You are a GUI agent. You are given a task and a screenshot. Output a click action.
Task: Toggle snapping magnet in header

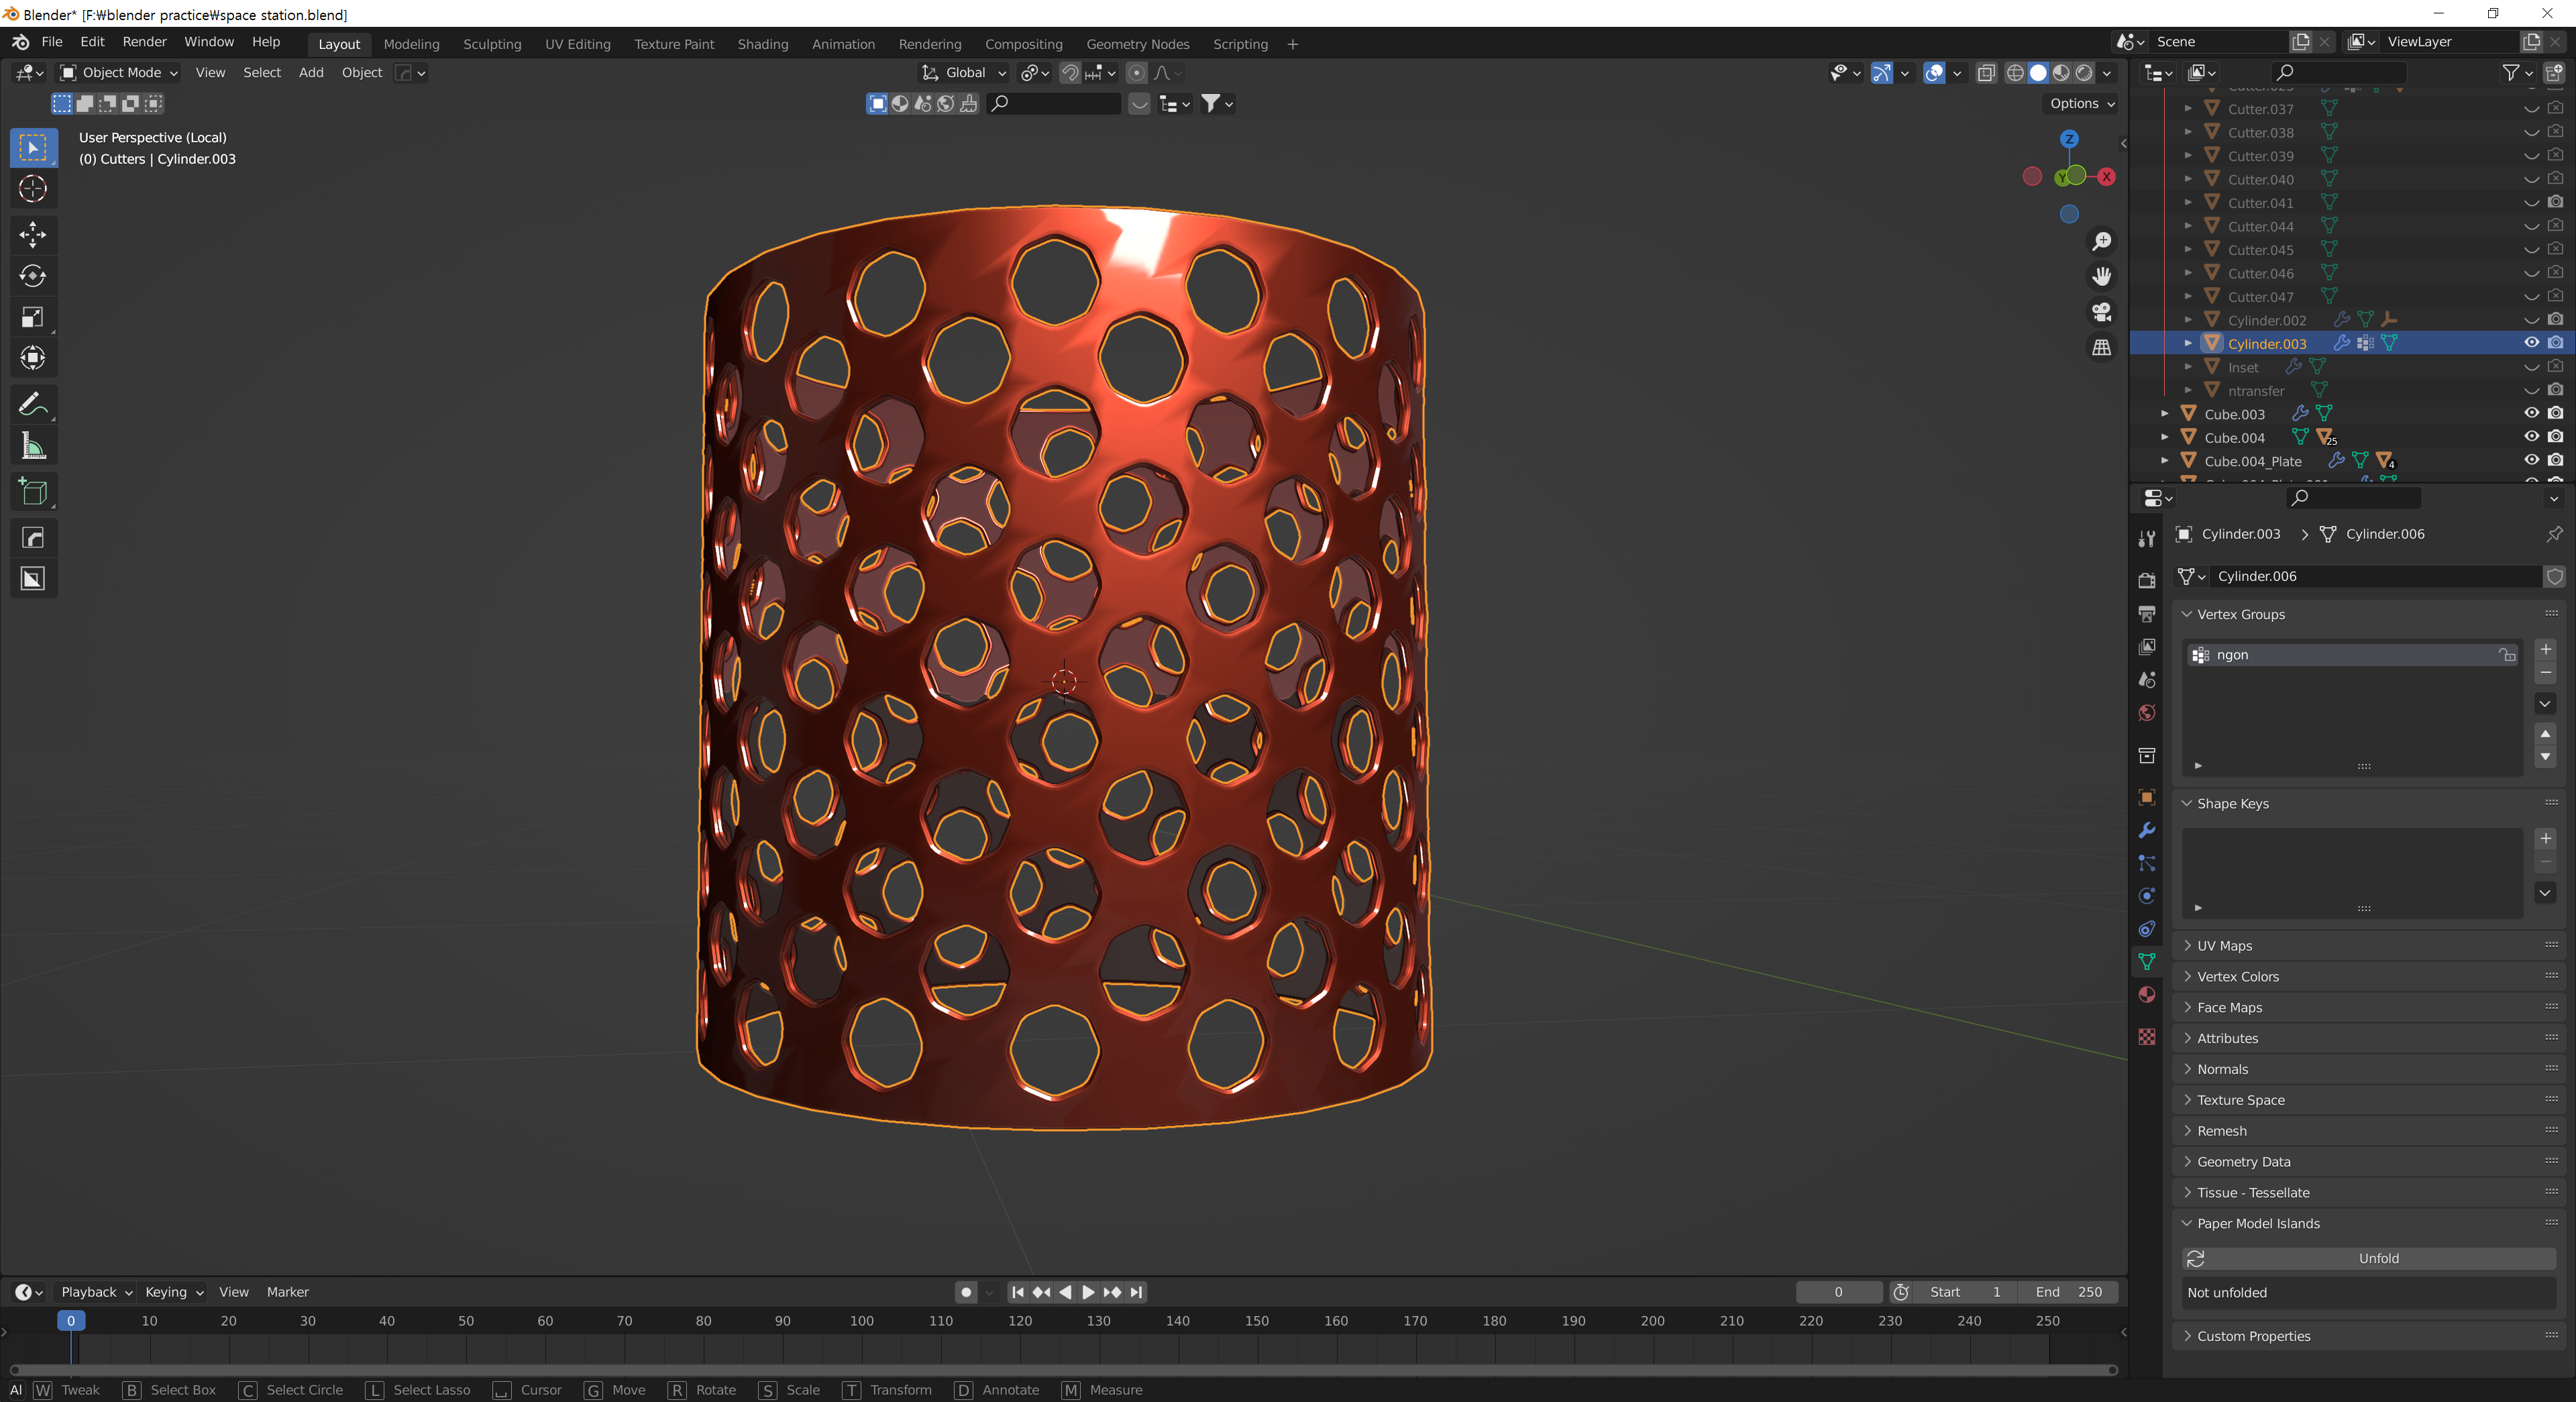[x=1069, y=73]
